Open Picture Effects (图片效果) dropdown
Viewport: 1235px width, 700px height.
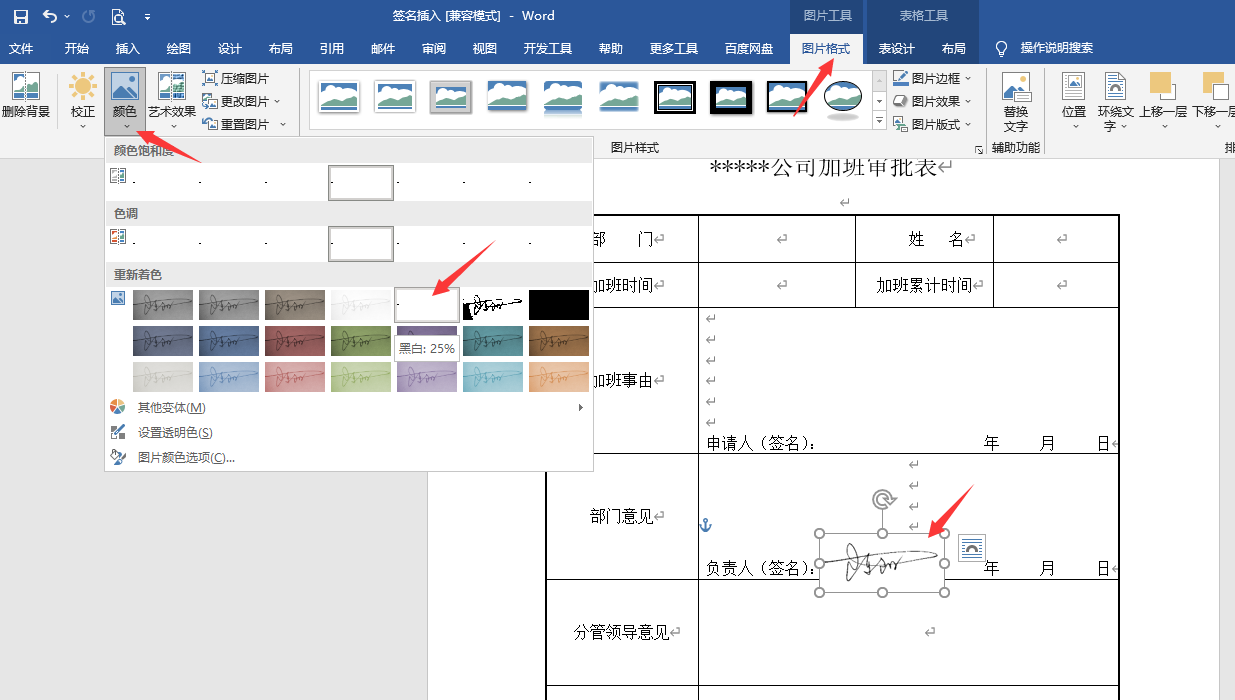(x=932, y=101)
